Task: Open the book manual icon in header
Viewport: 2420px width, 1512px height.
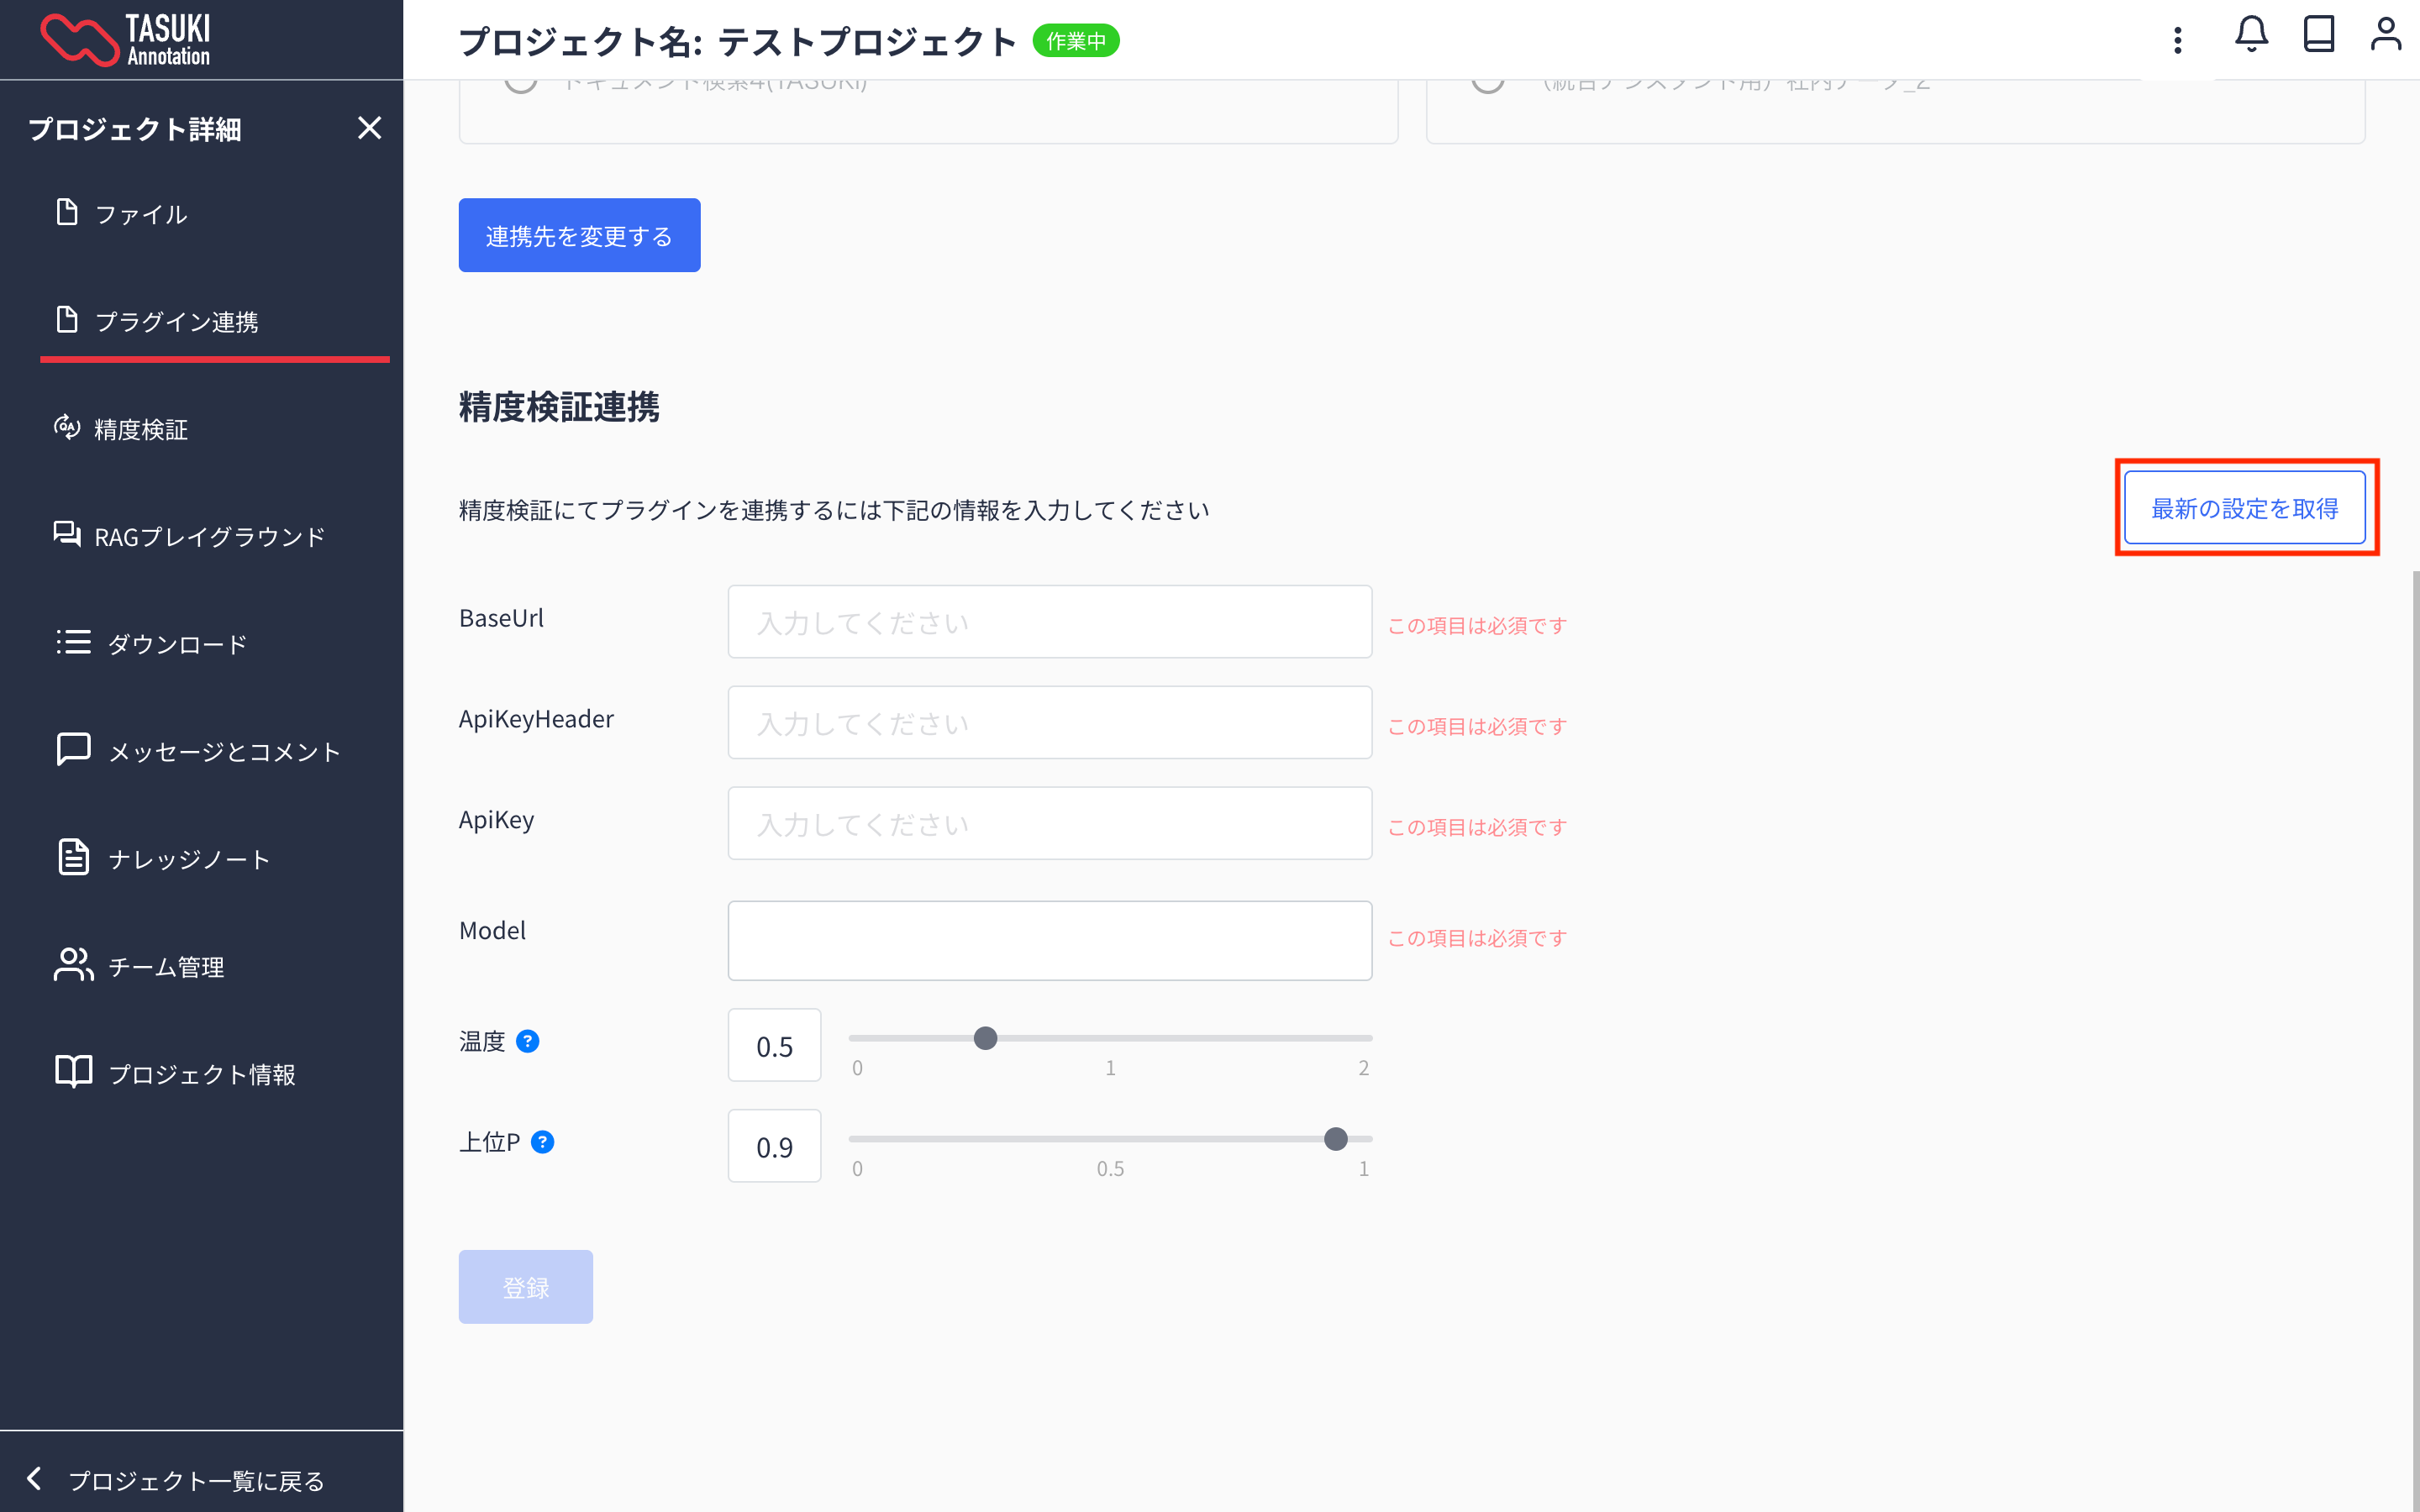Action: (2318, 35)
